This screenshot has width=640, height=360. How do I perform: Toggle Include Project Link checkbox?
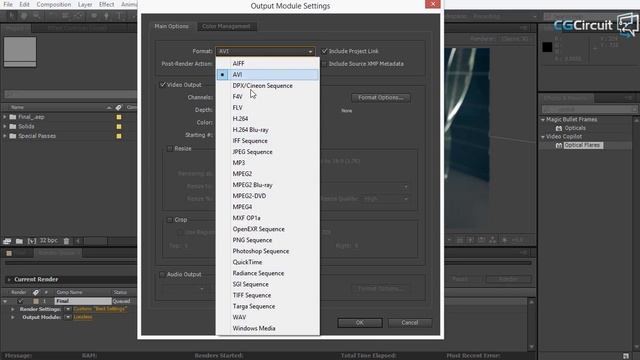click(324, 51)
